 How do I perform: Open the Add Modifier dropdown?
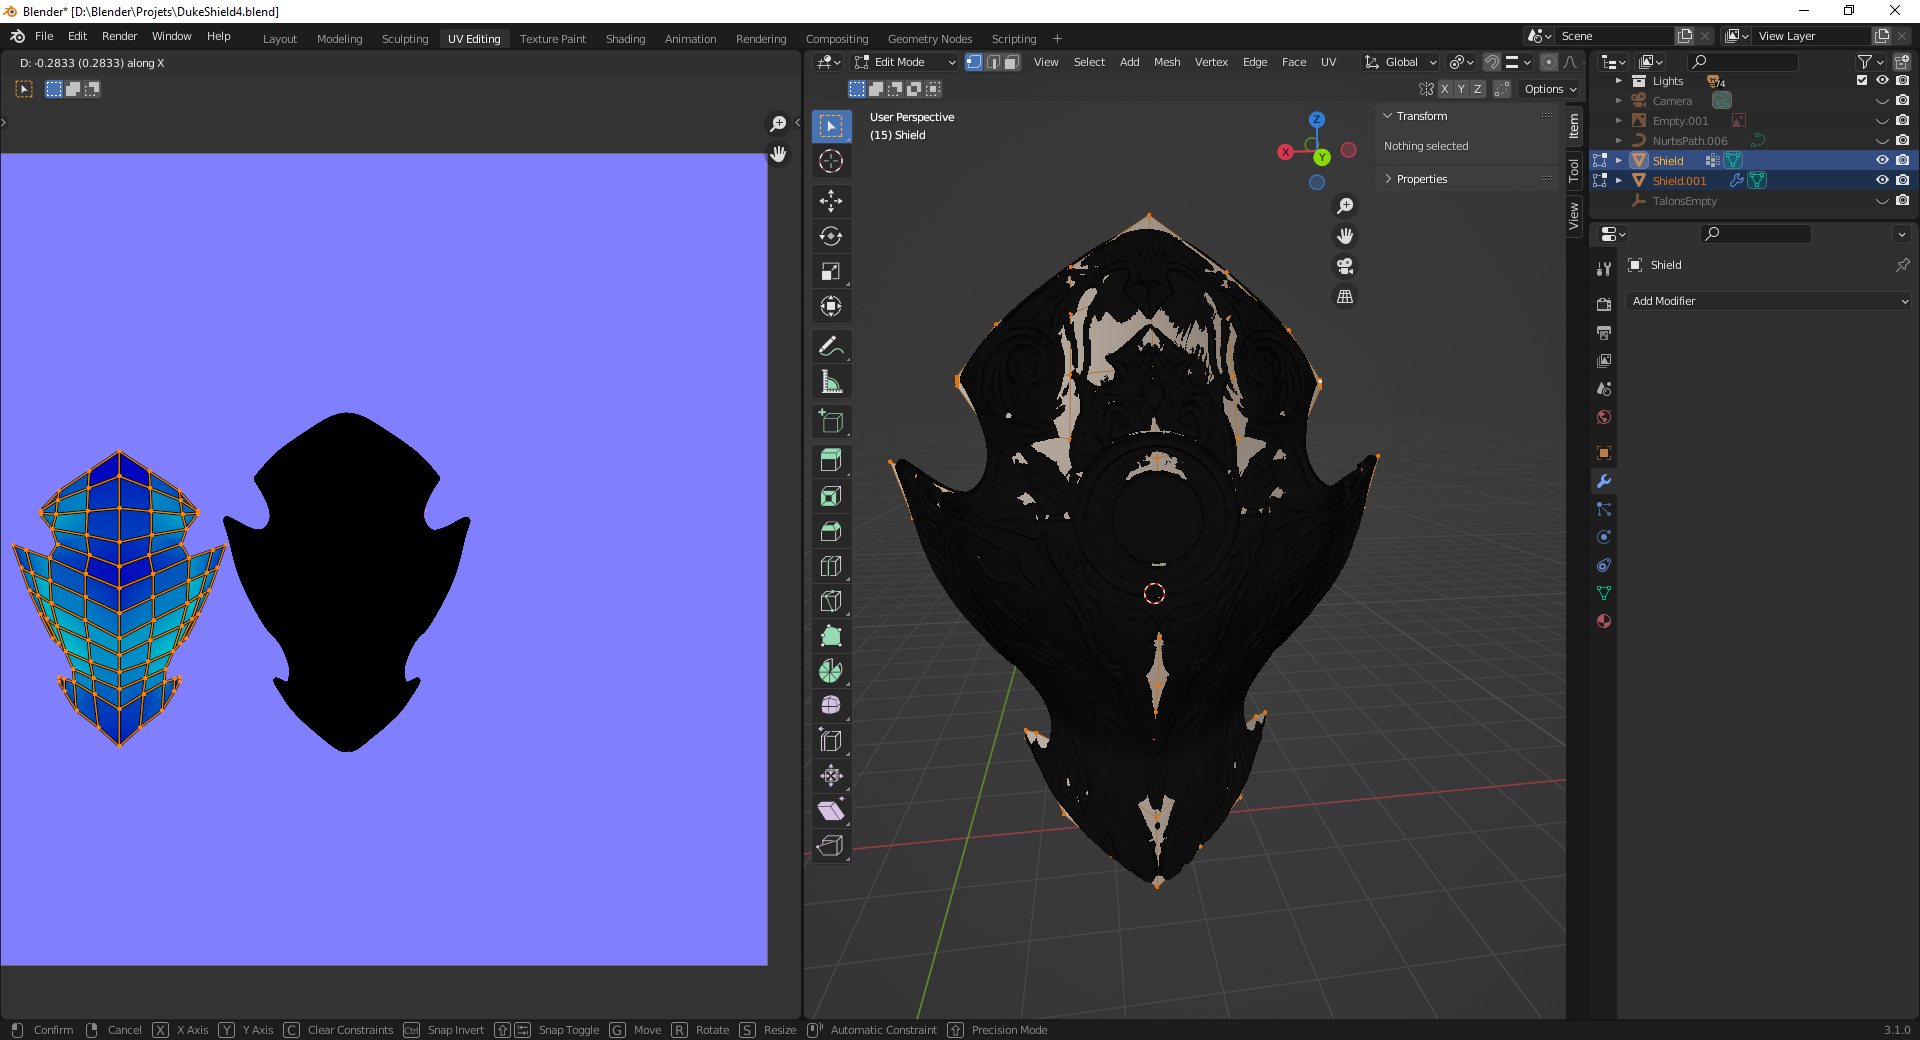coord(1768,301)
